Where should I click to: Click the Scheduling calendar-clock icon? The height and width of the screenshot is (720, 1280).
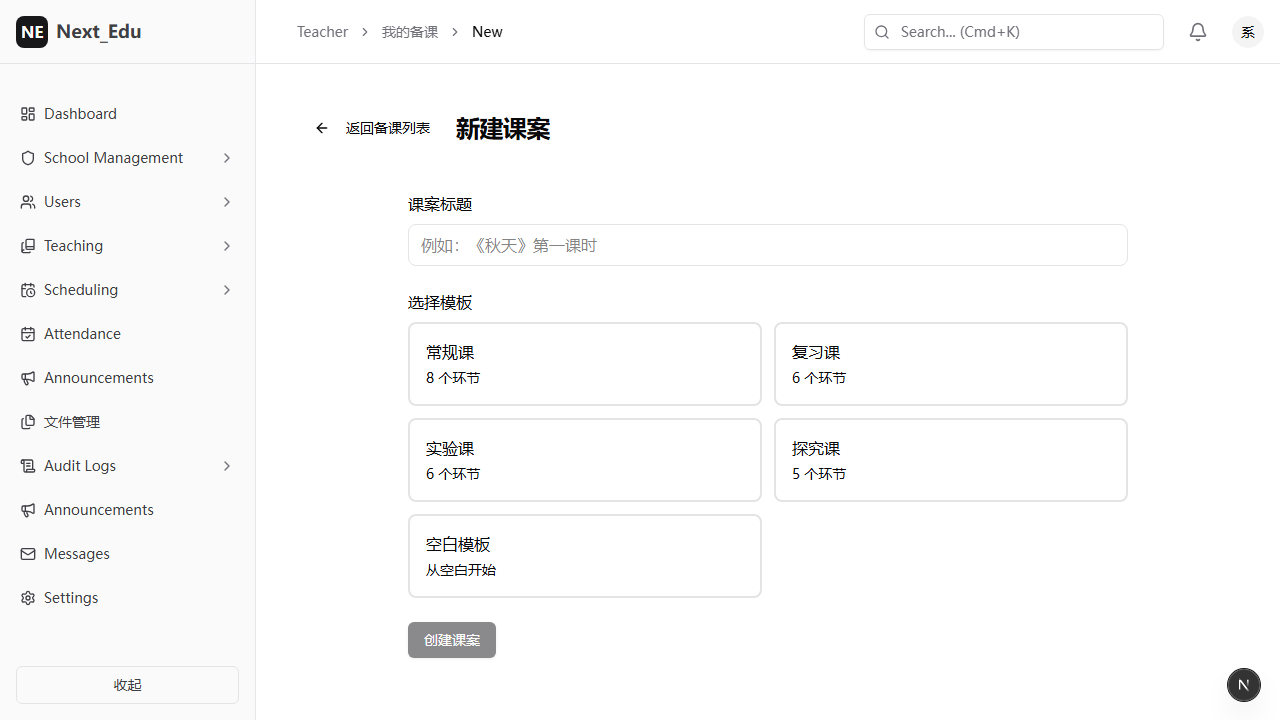[x=28, y=290]
